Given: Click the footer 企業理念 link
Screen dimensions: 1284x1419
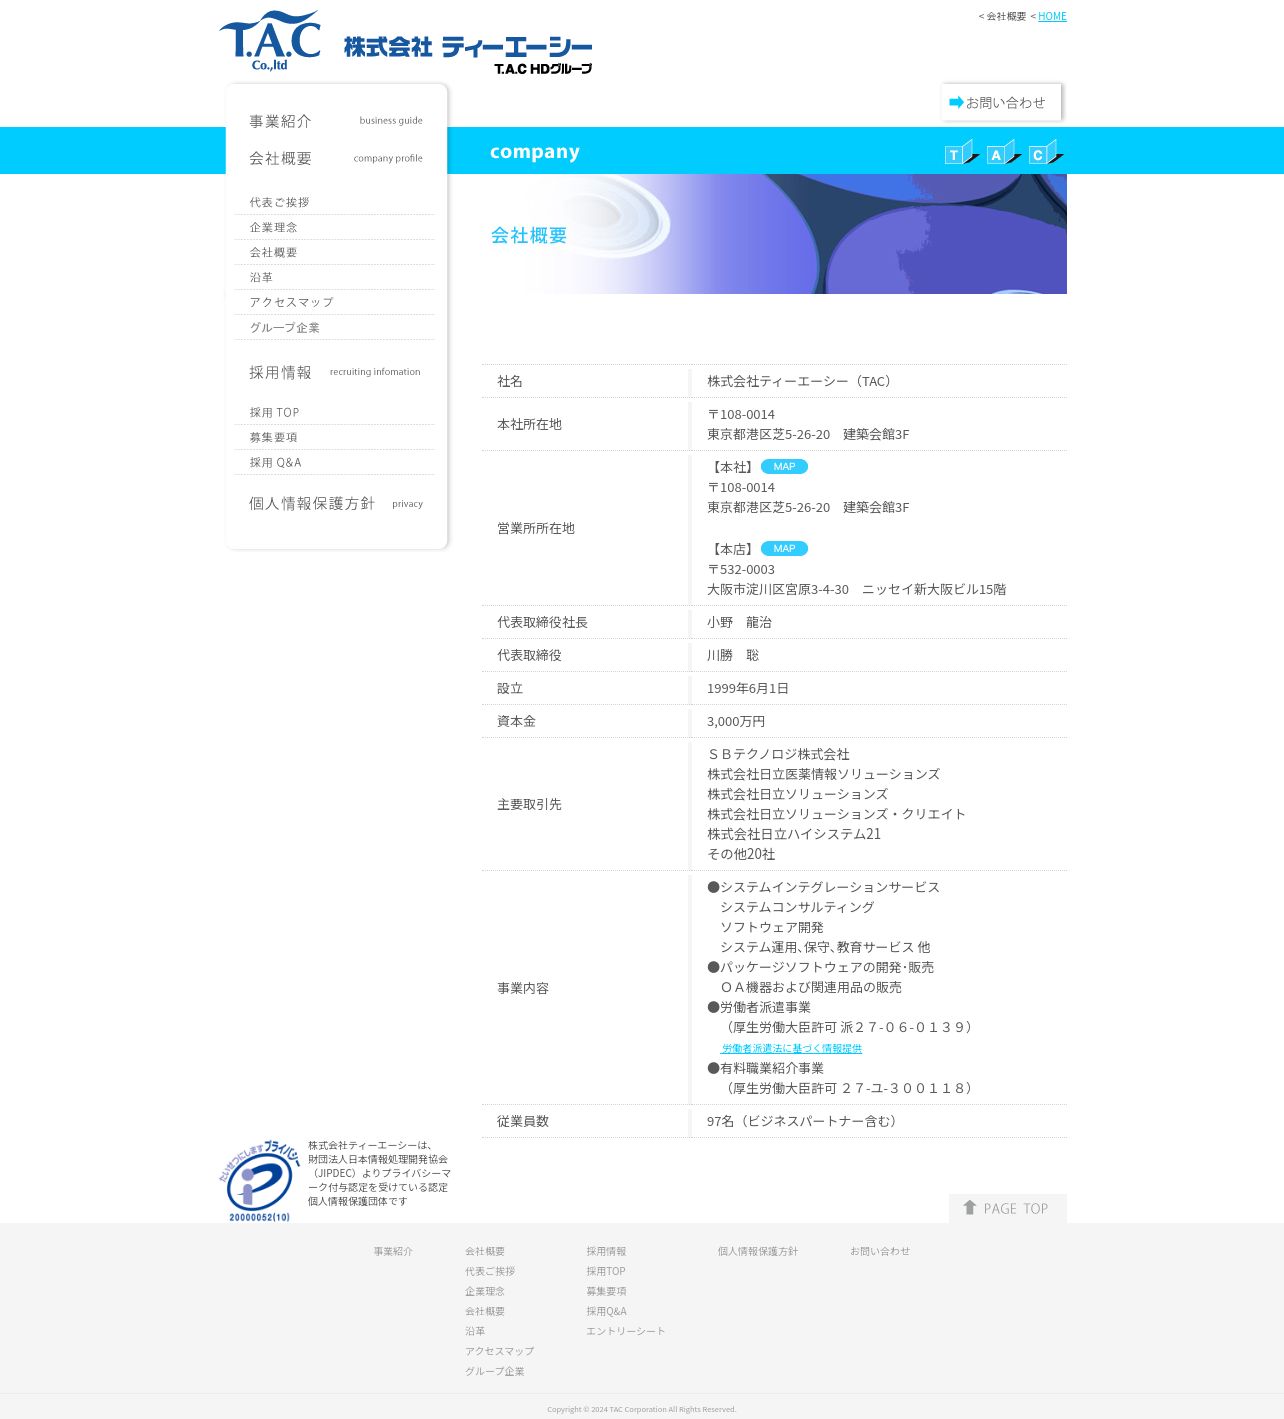Looking at the screenshot, I should (x=485, y=1291).
